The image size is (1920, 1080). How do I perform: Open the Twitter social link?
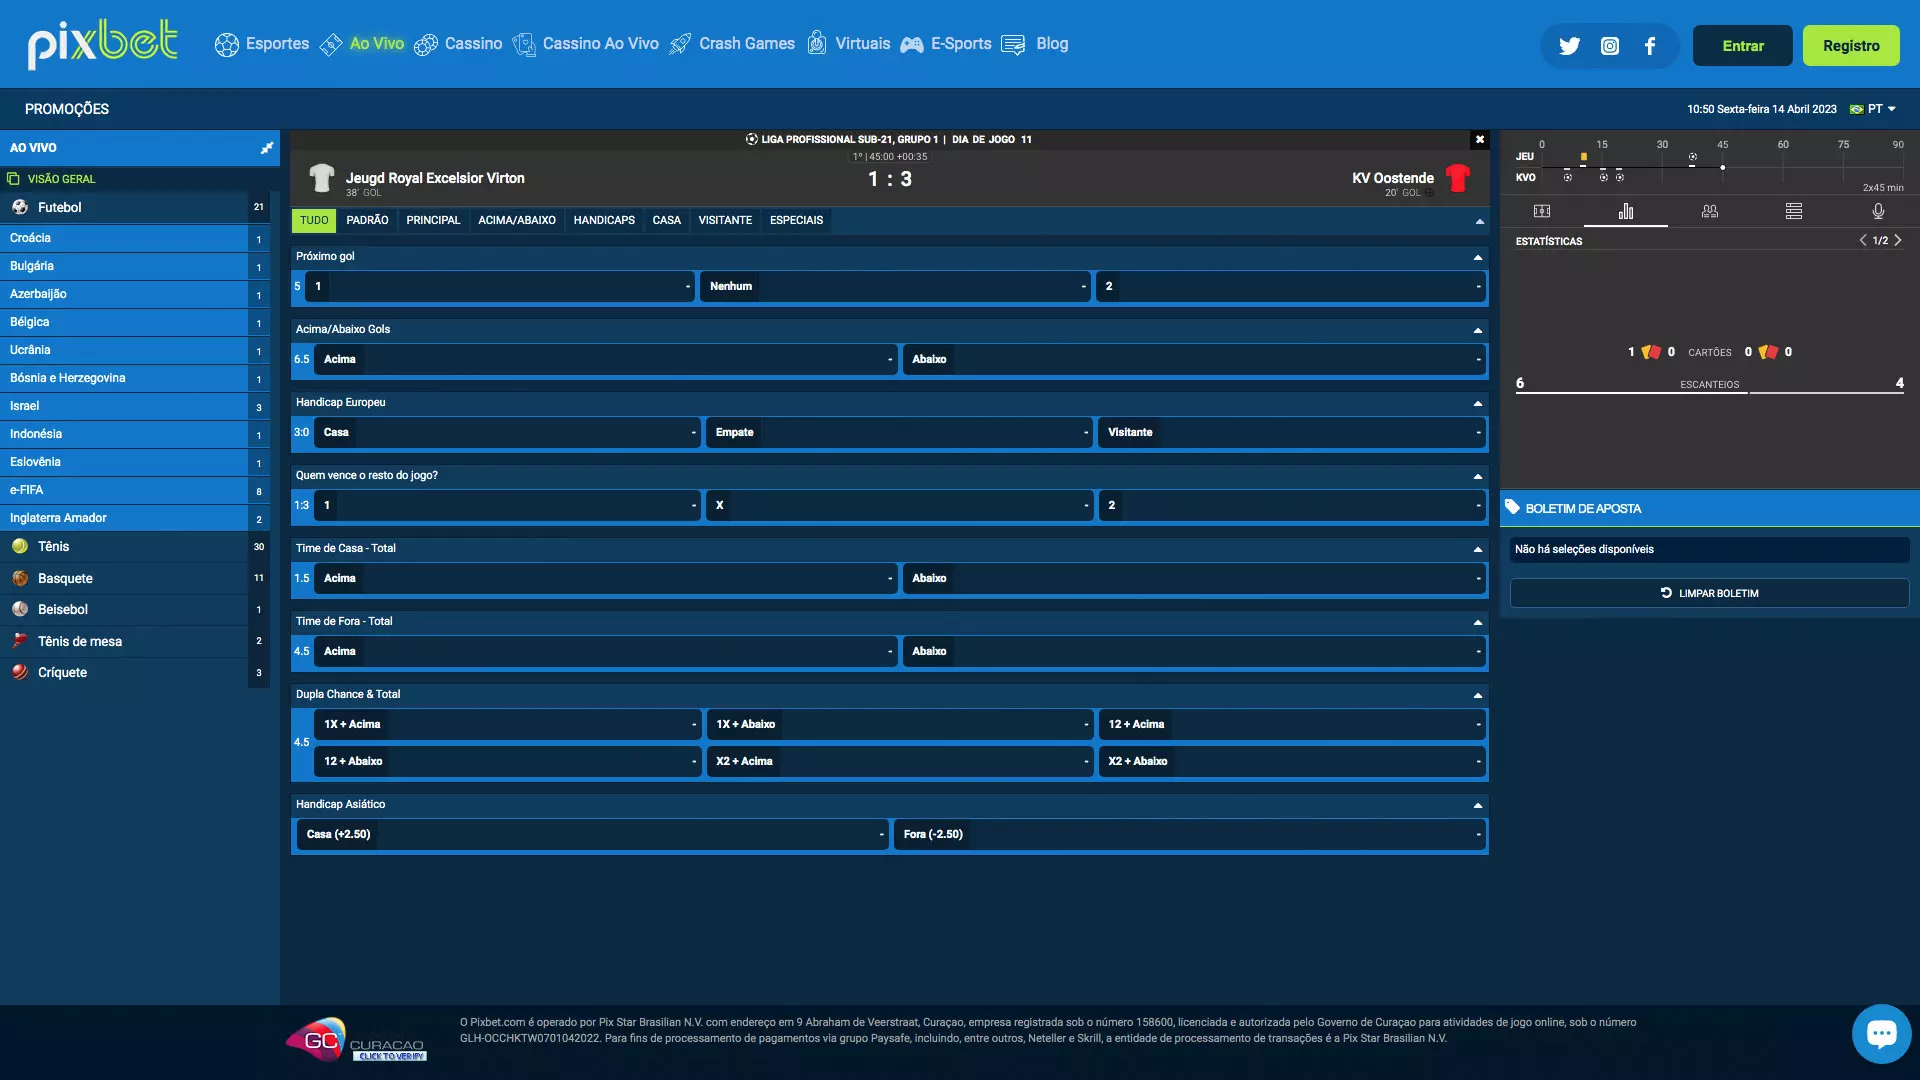point(1569,46)
